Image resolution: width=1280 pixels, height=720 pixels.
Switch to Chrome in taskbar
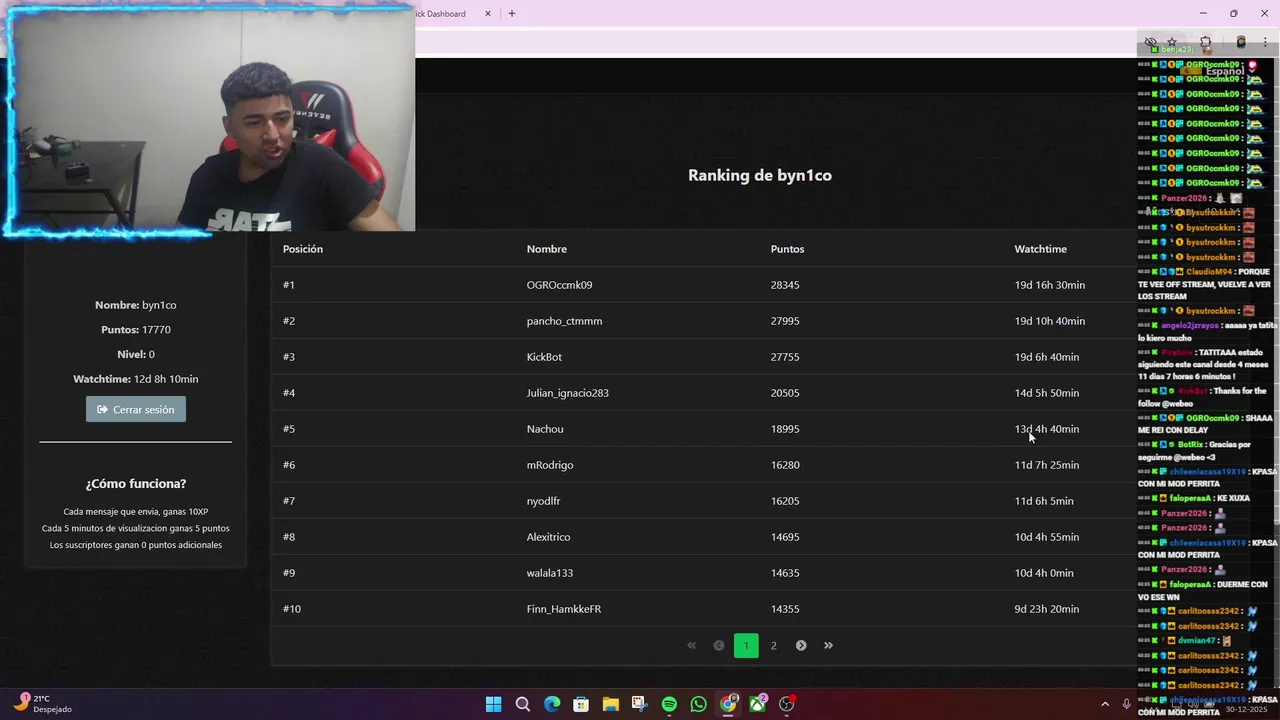(729, 704)
